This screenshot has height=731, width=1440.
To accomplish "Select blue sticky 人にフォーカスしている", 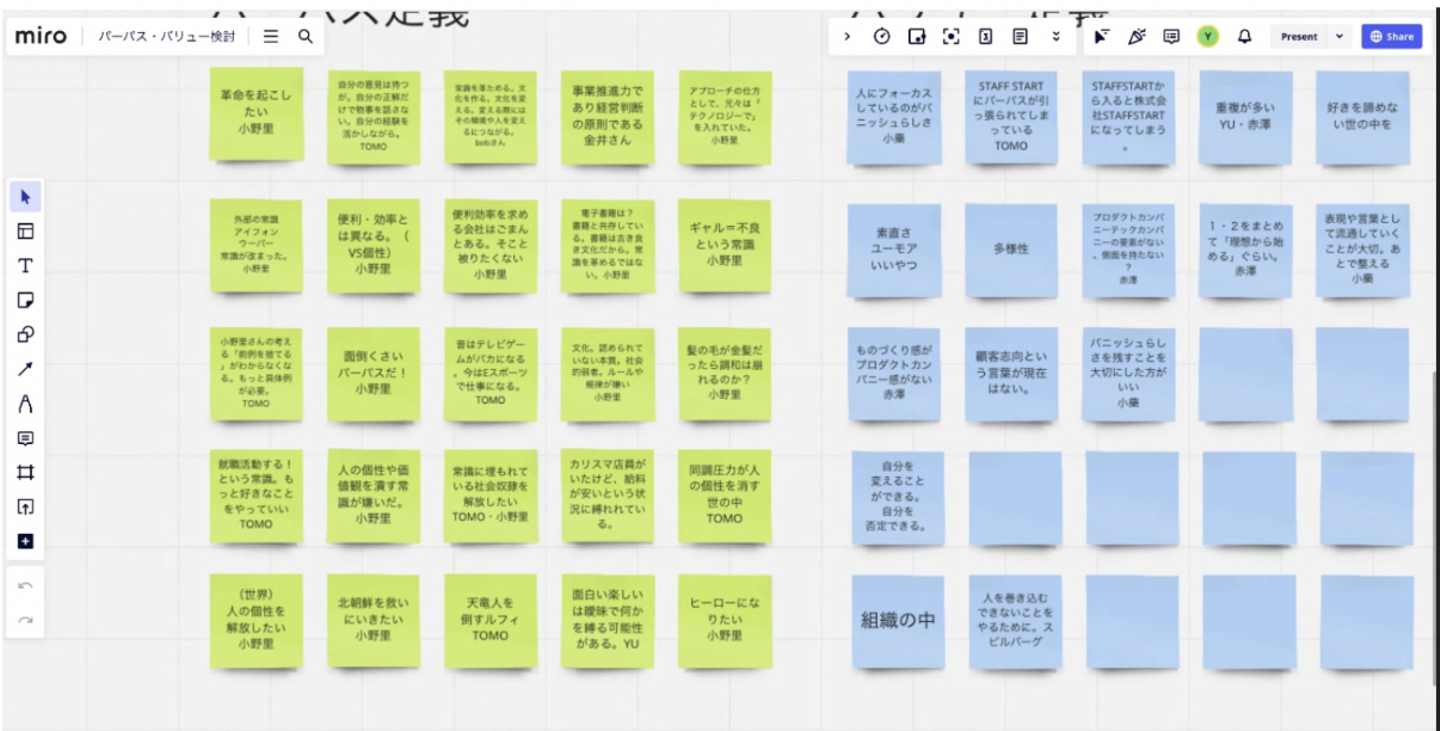I will click(x=894, y=117).
